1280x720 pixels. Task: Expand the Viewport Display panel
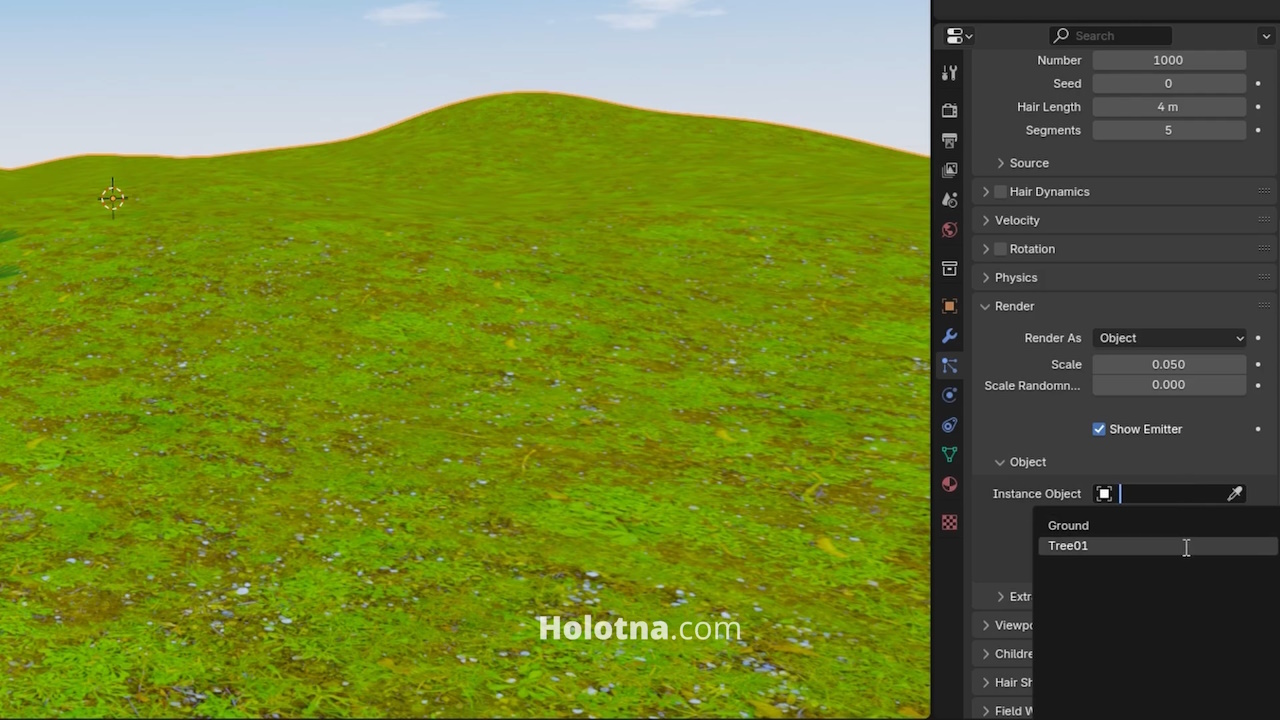point(986,625)
